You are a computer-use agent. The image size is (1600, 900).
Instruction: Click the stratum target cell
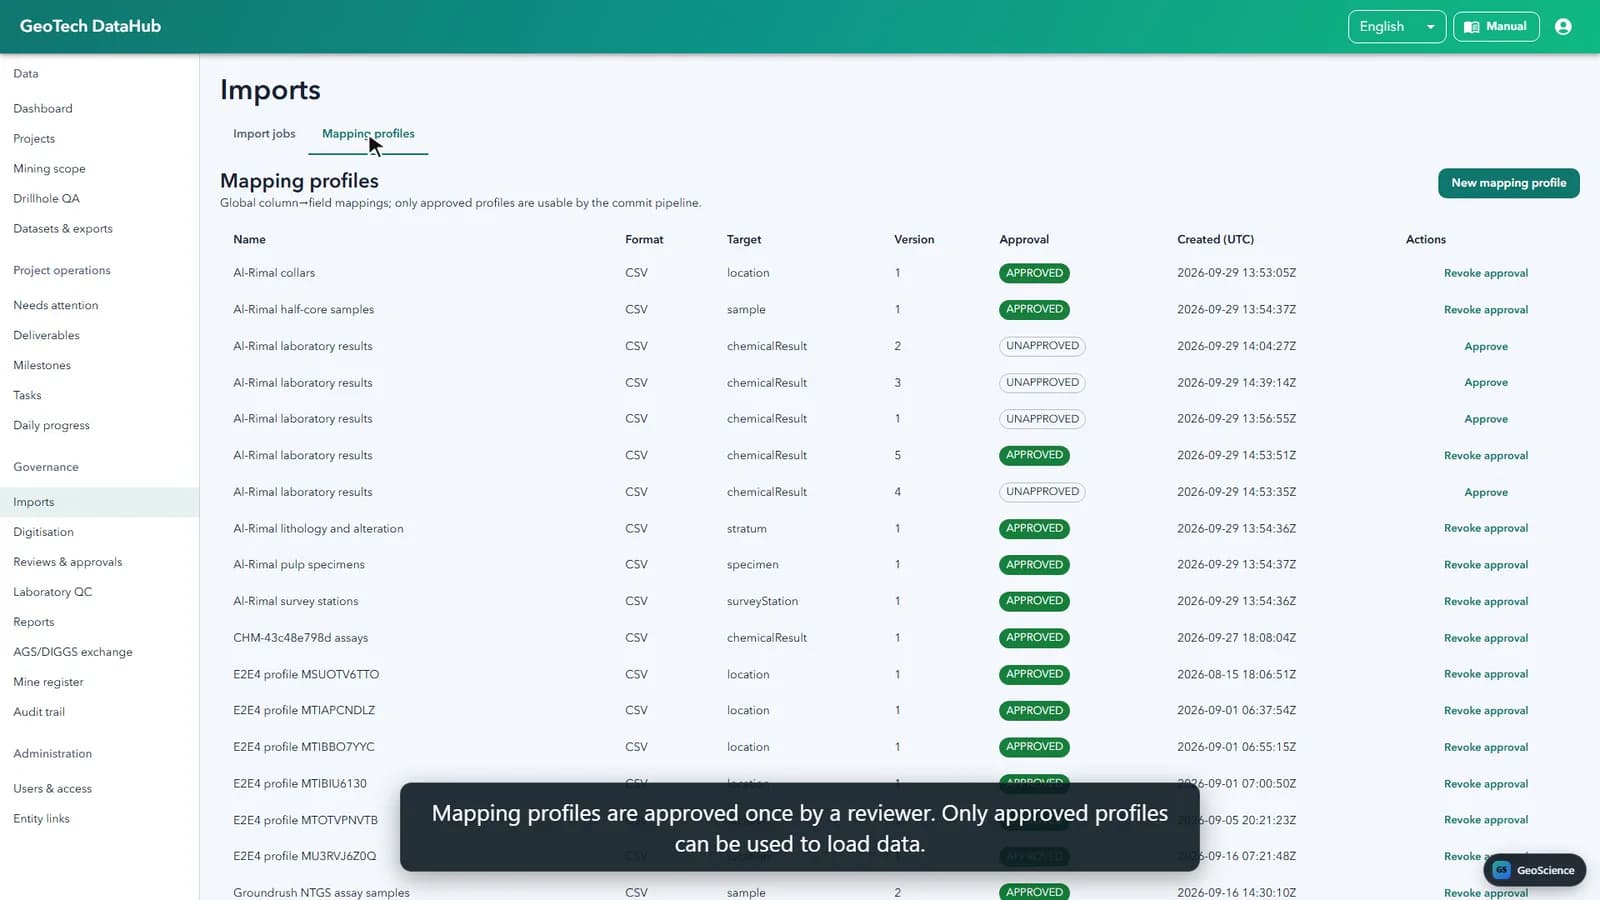[x=747, y=529]
